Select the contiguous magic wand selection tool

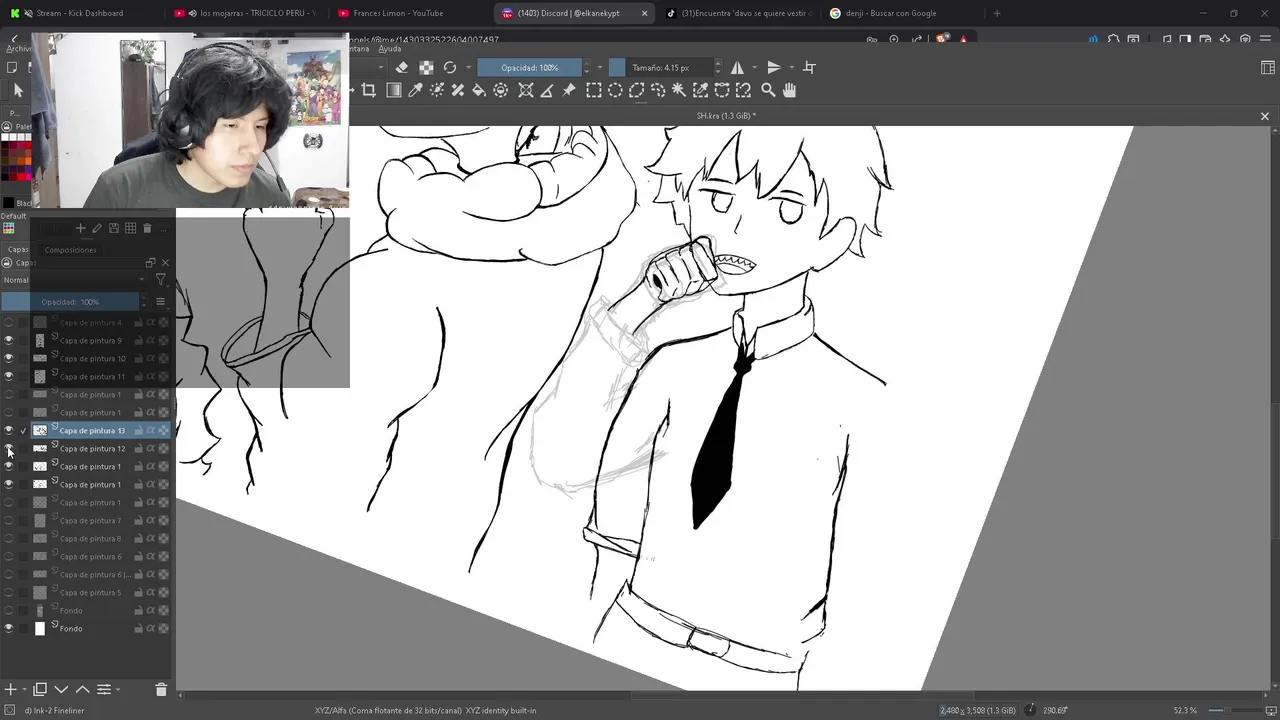[679, 90]
